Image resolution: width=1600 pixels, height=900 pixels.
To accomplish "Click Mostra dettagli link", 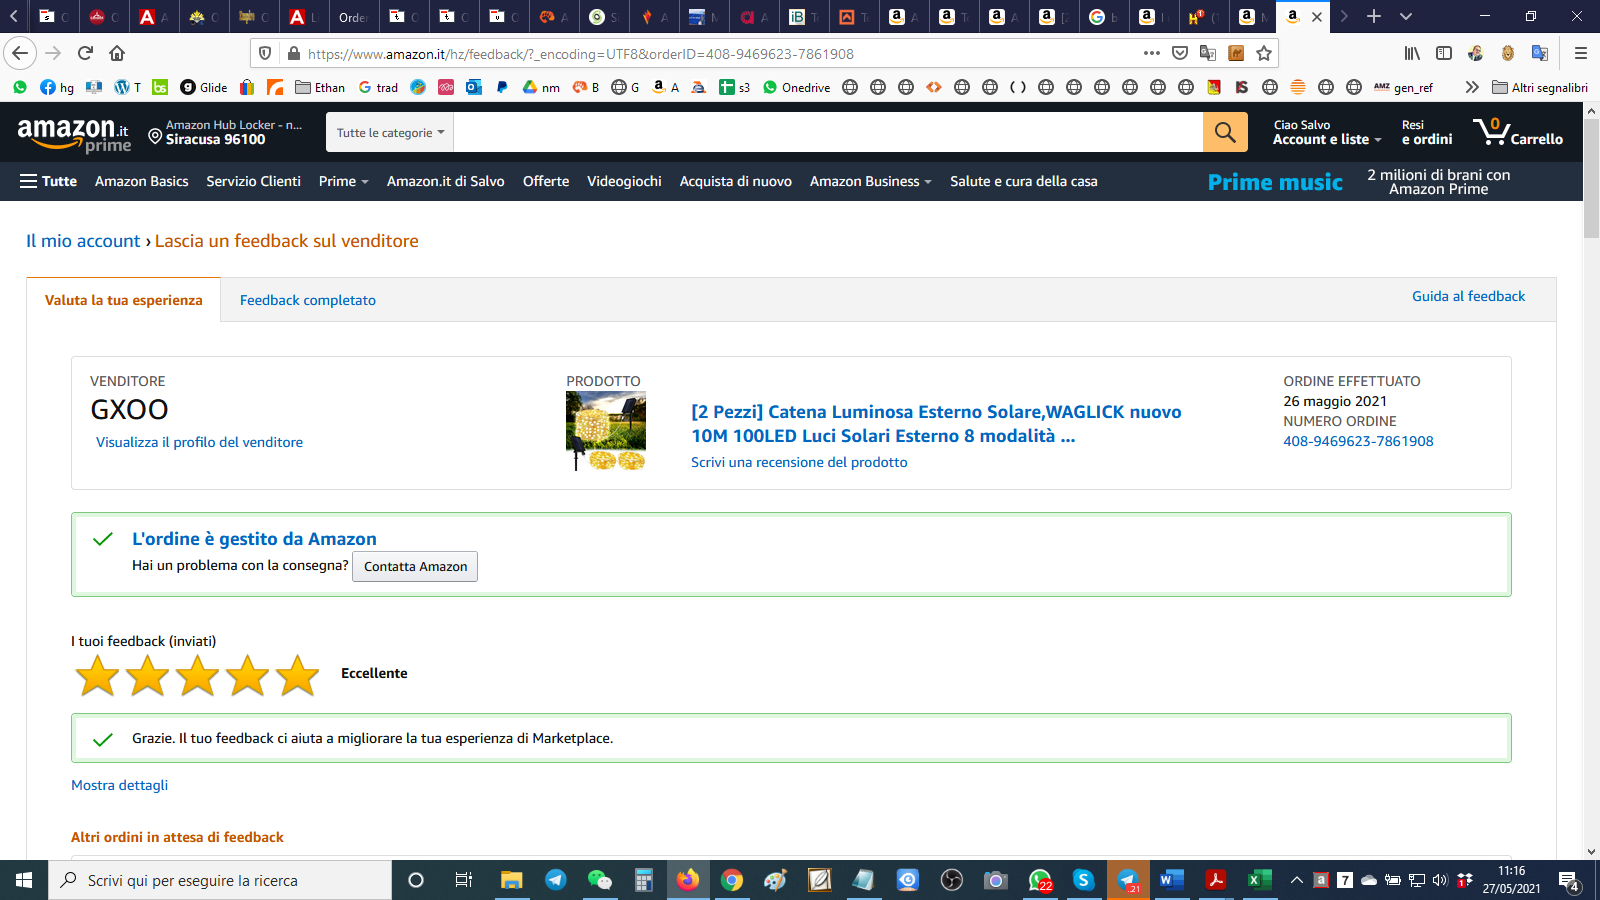I will click(119, 785).
